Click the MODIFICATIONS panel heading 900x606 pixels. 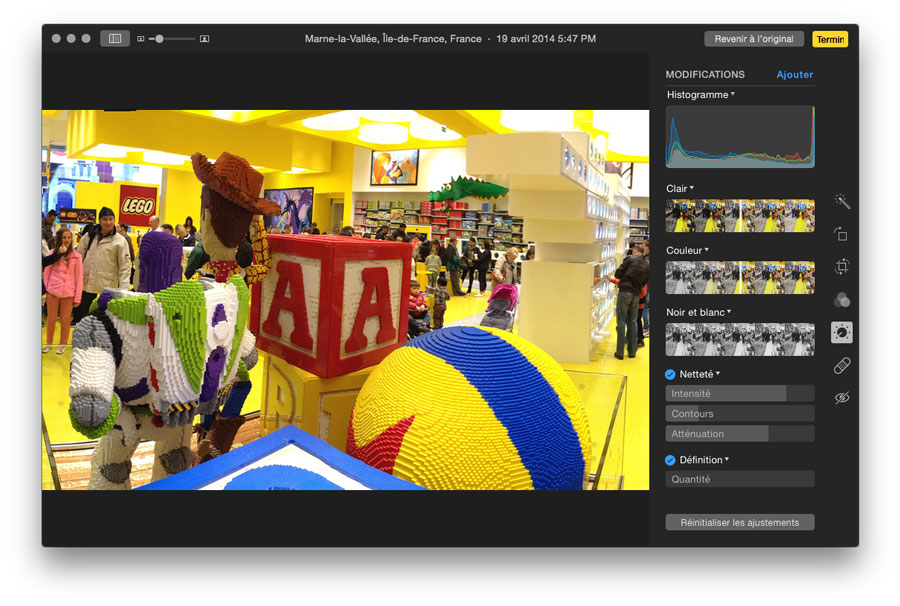coord(705,75)
